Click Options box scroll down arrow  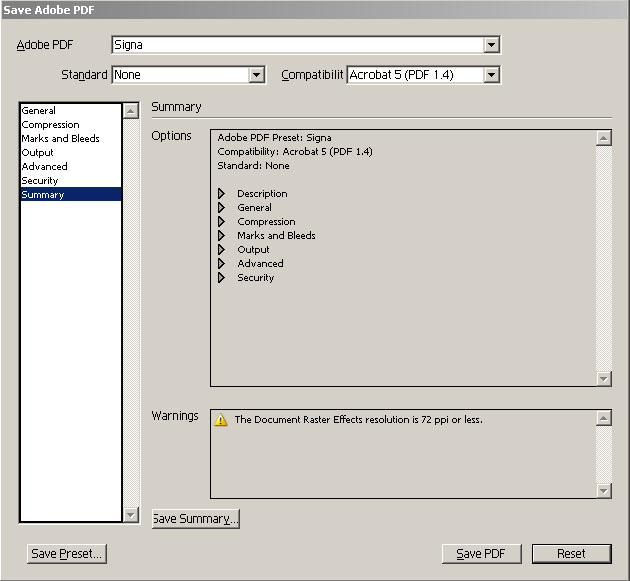(x=603, y=378)
